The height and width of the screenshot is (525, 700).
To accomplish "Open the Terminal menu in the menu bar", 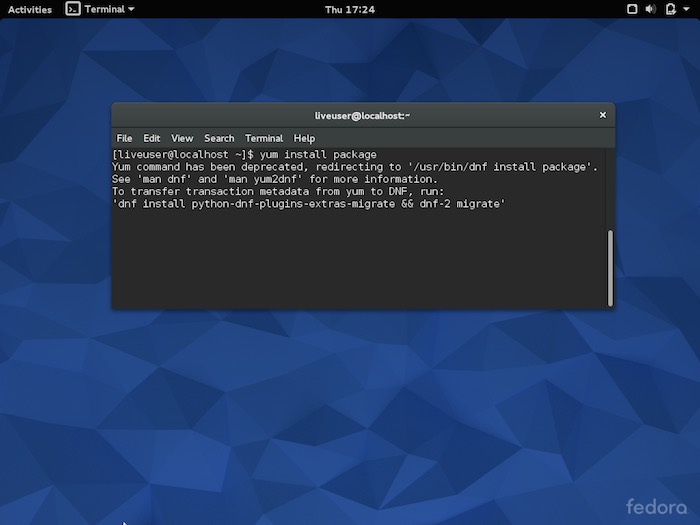I will [264, 138].
